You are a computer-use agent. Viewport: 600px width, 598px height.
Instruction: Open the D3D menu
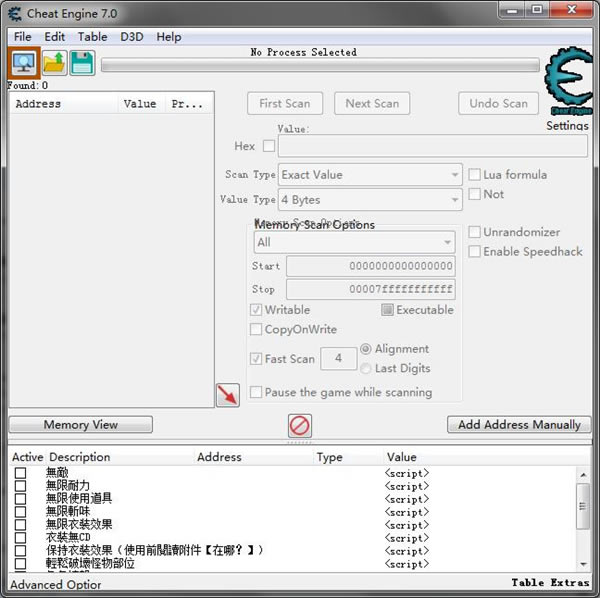click(132, 37)
